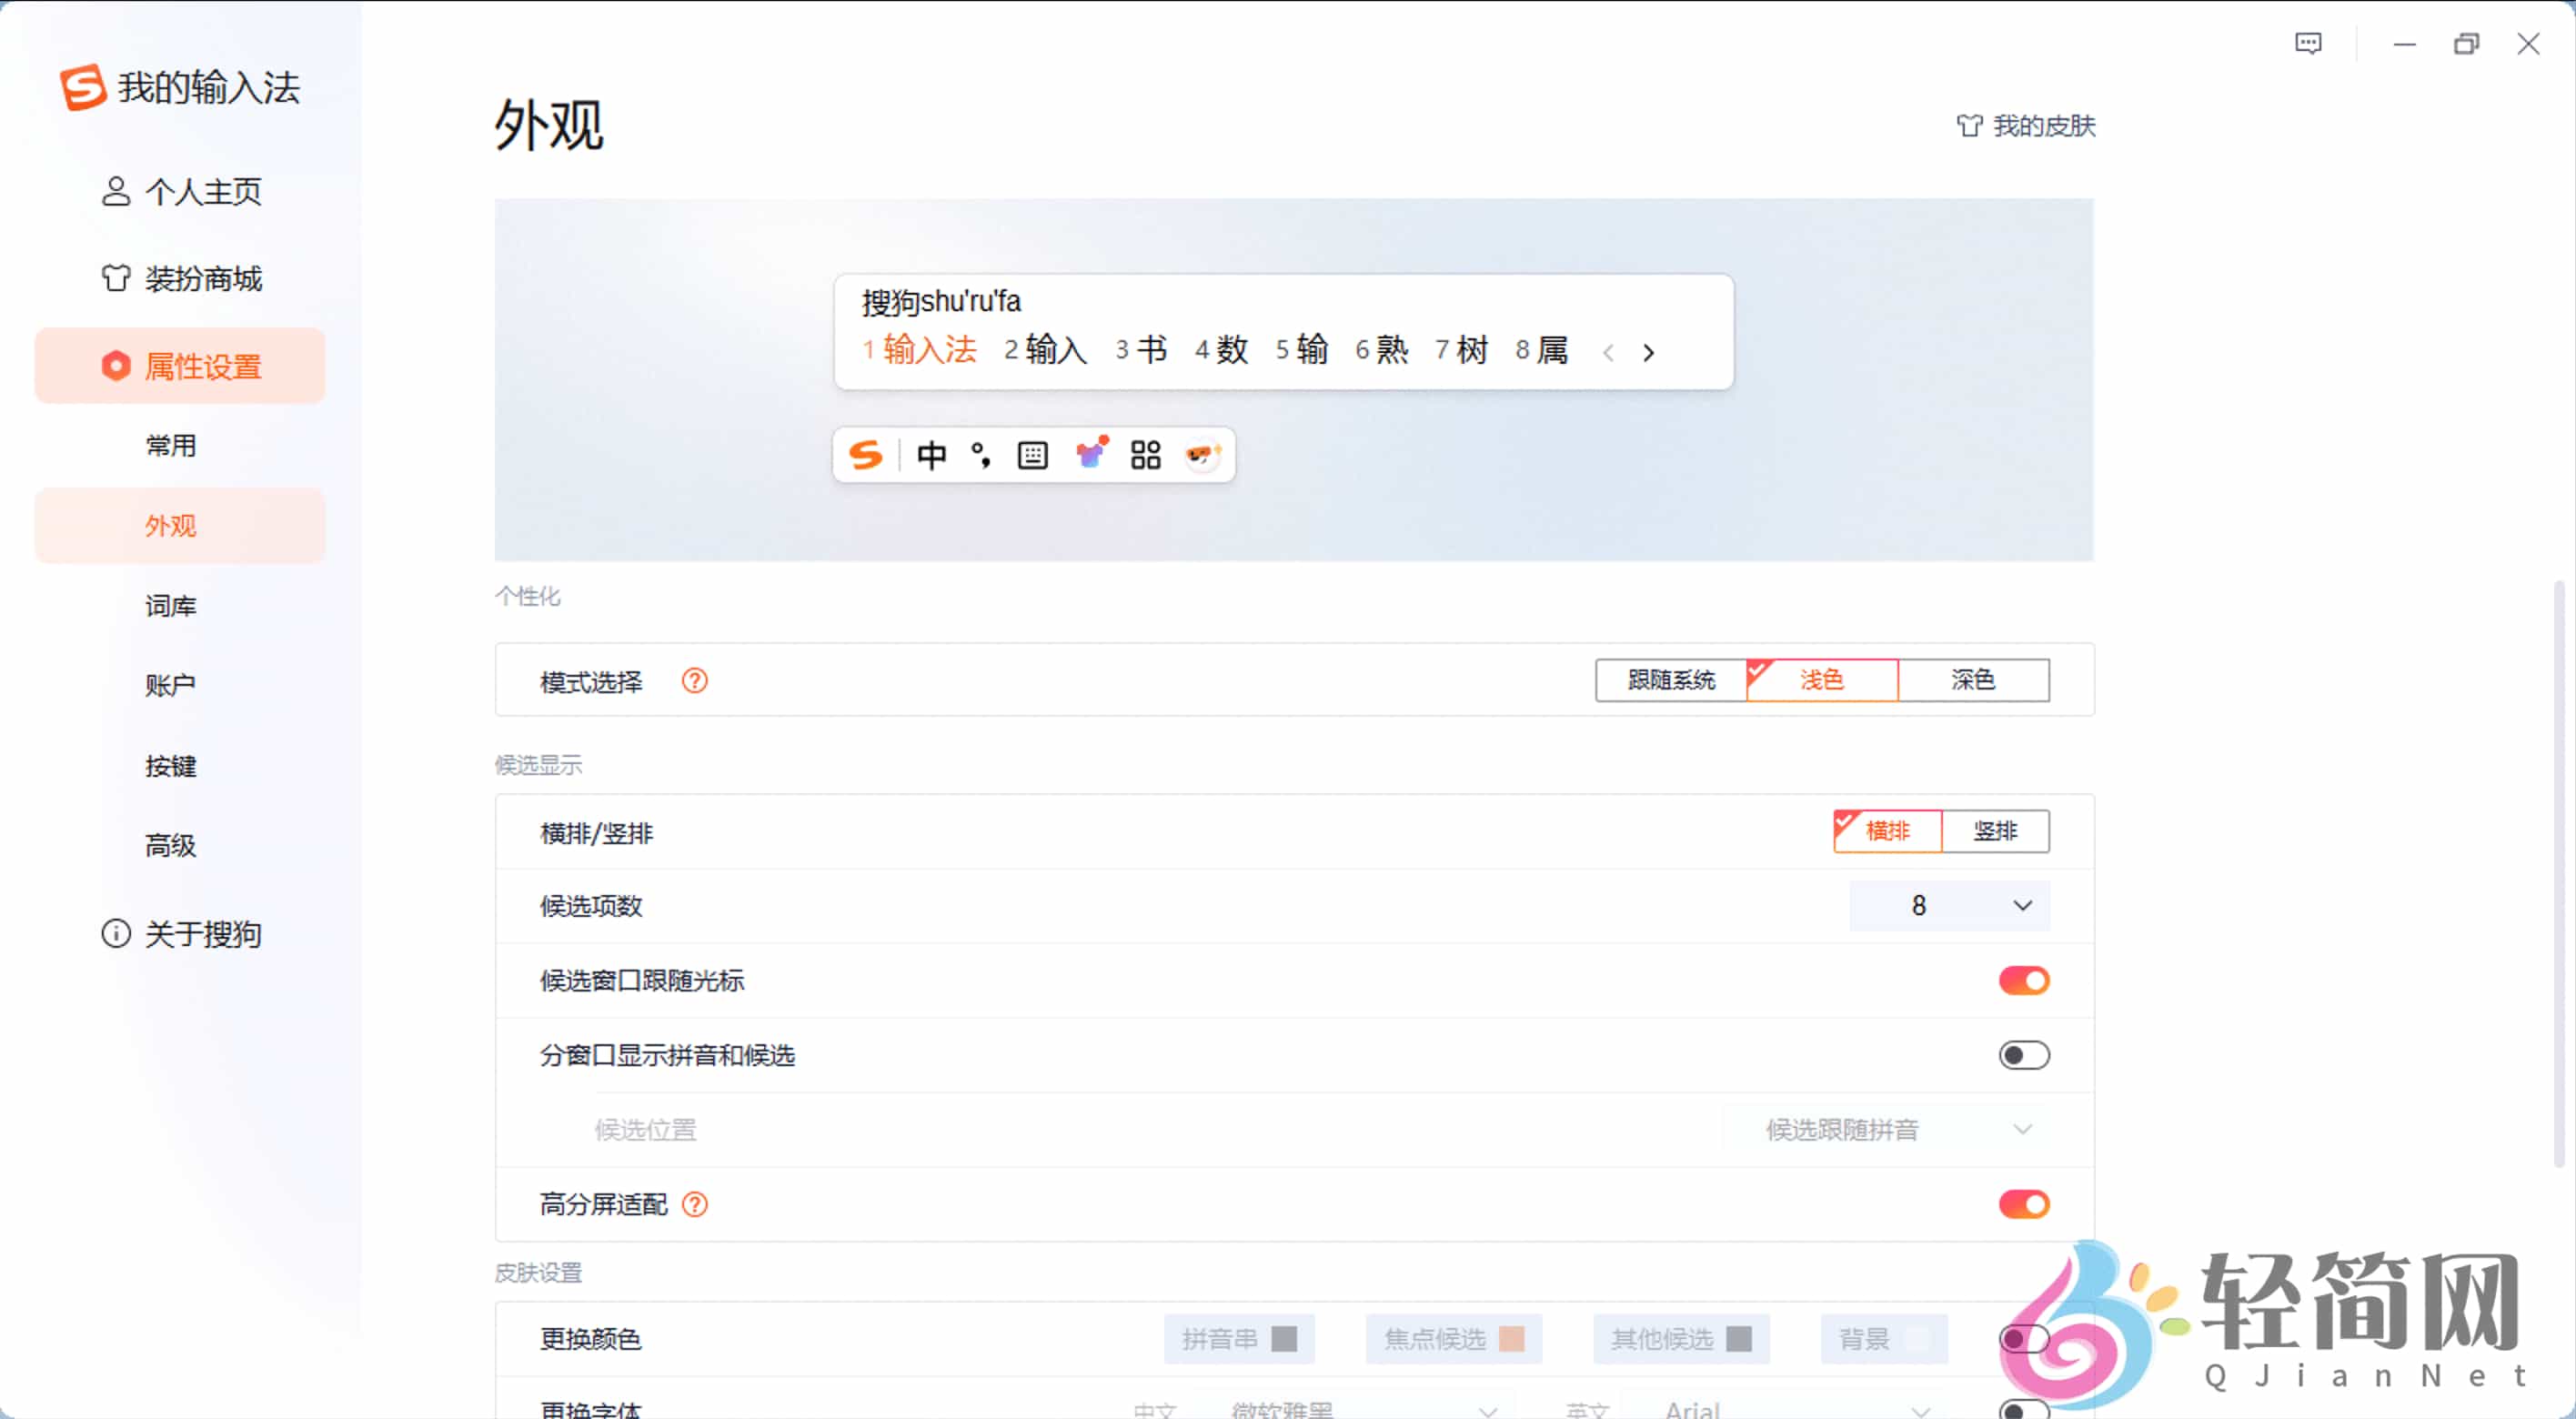This screenshot has height=1419, width=2576.
Task: Click the Sogou S logo in preview toolbar
Action: coord(866,455)
